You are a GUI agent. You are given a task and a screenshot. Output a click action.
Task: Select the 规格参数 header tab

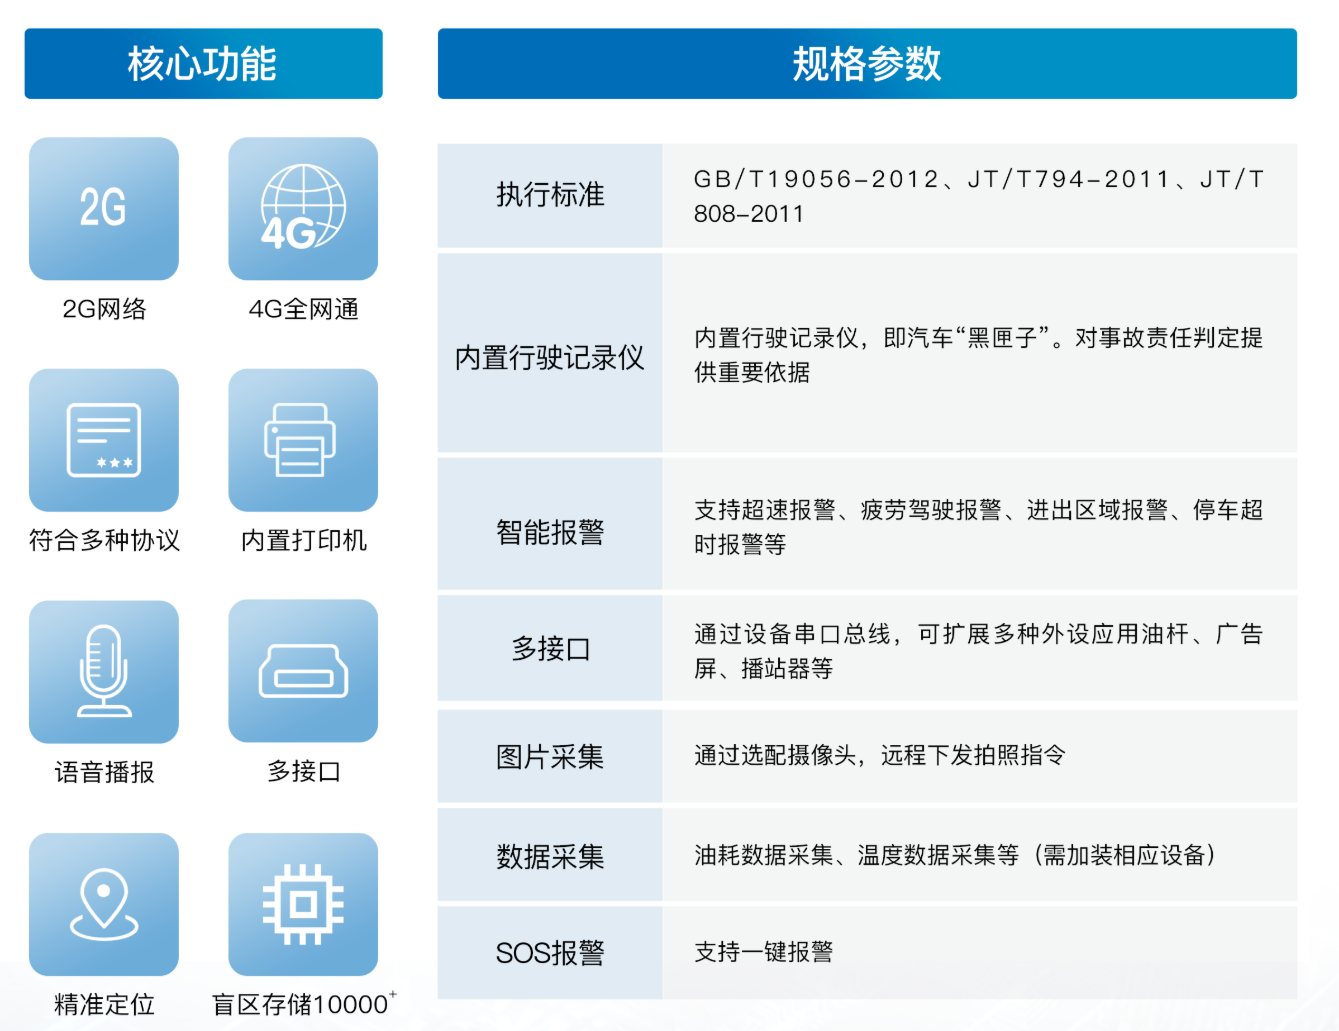coord(867,64)
